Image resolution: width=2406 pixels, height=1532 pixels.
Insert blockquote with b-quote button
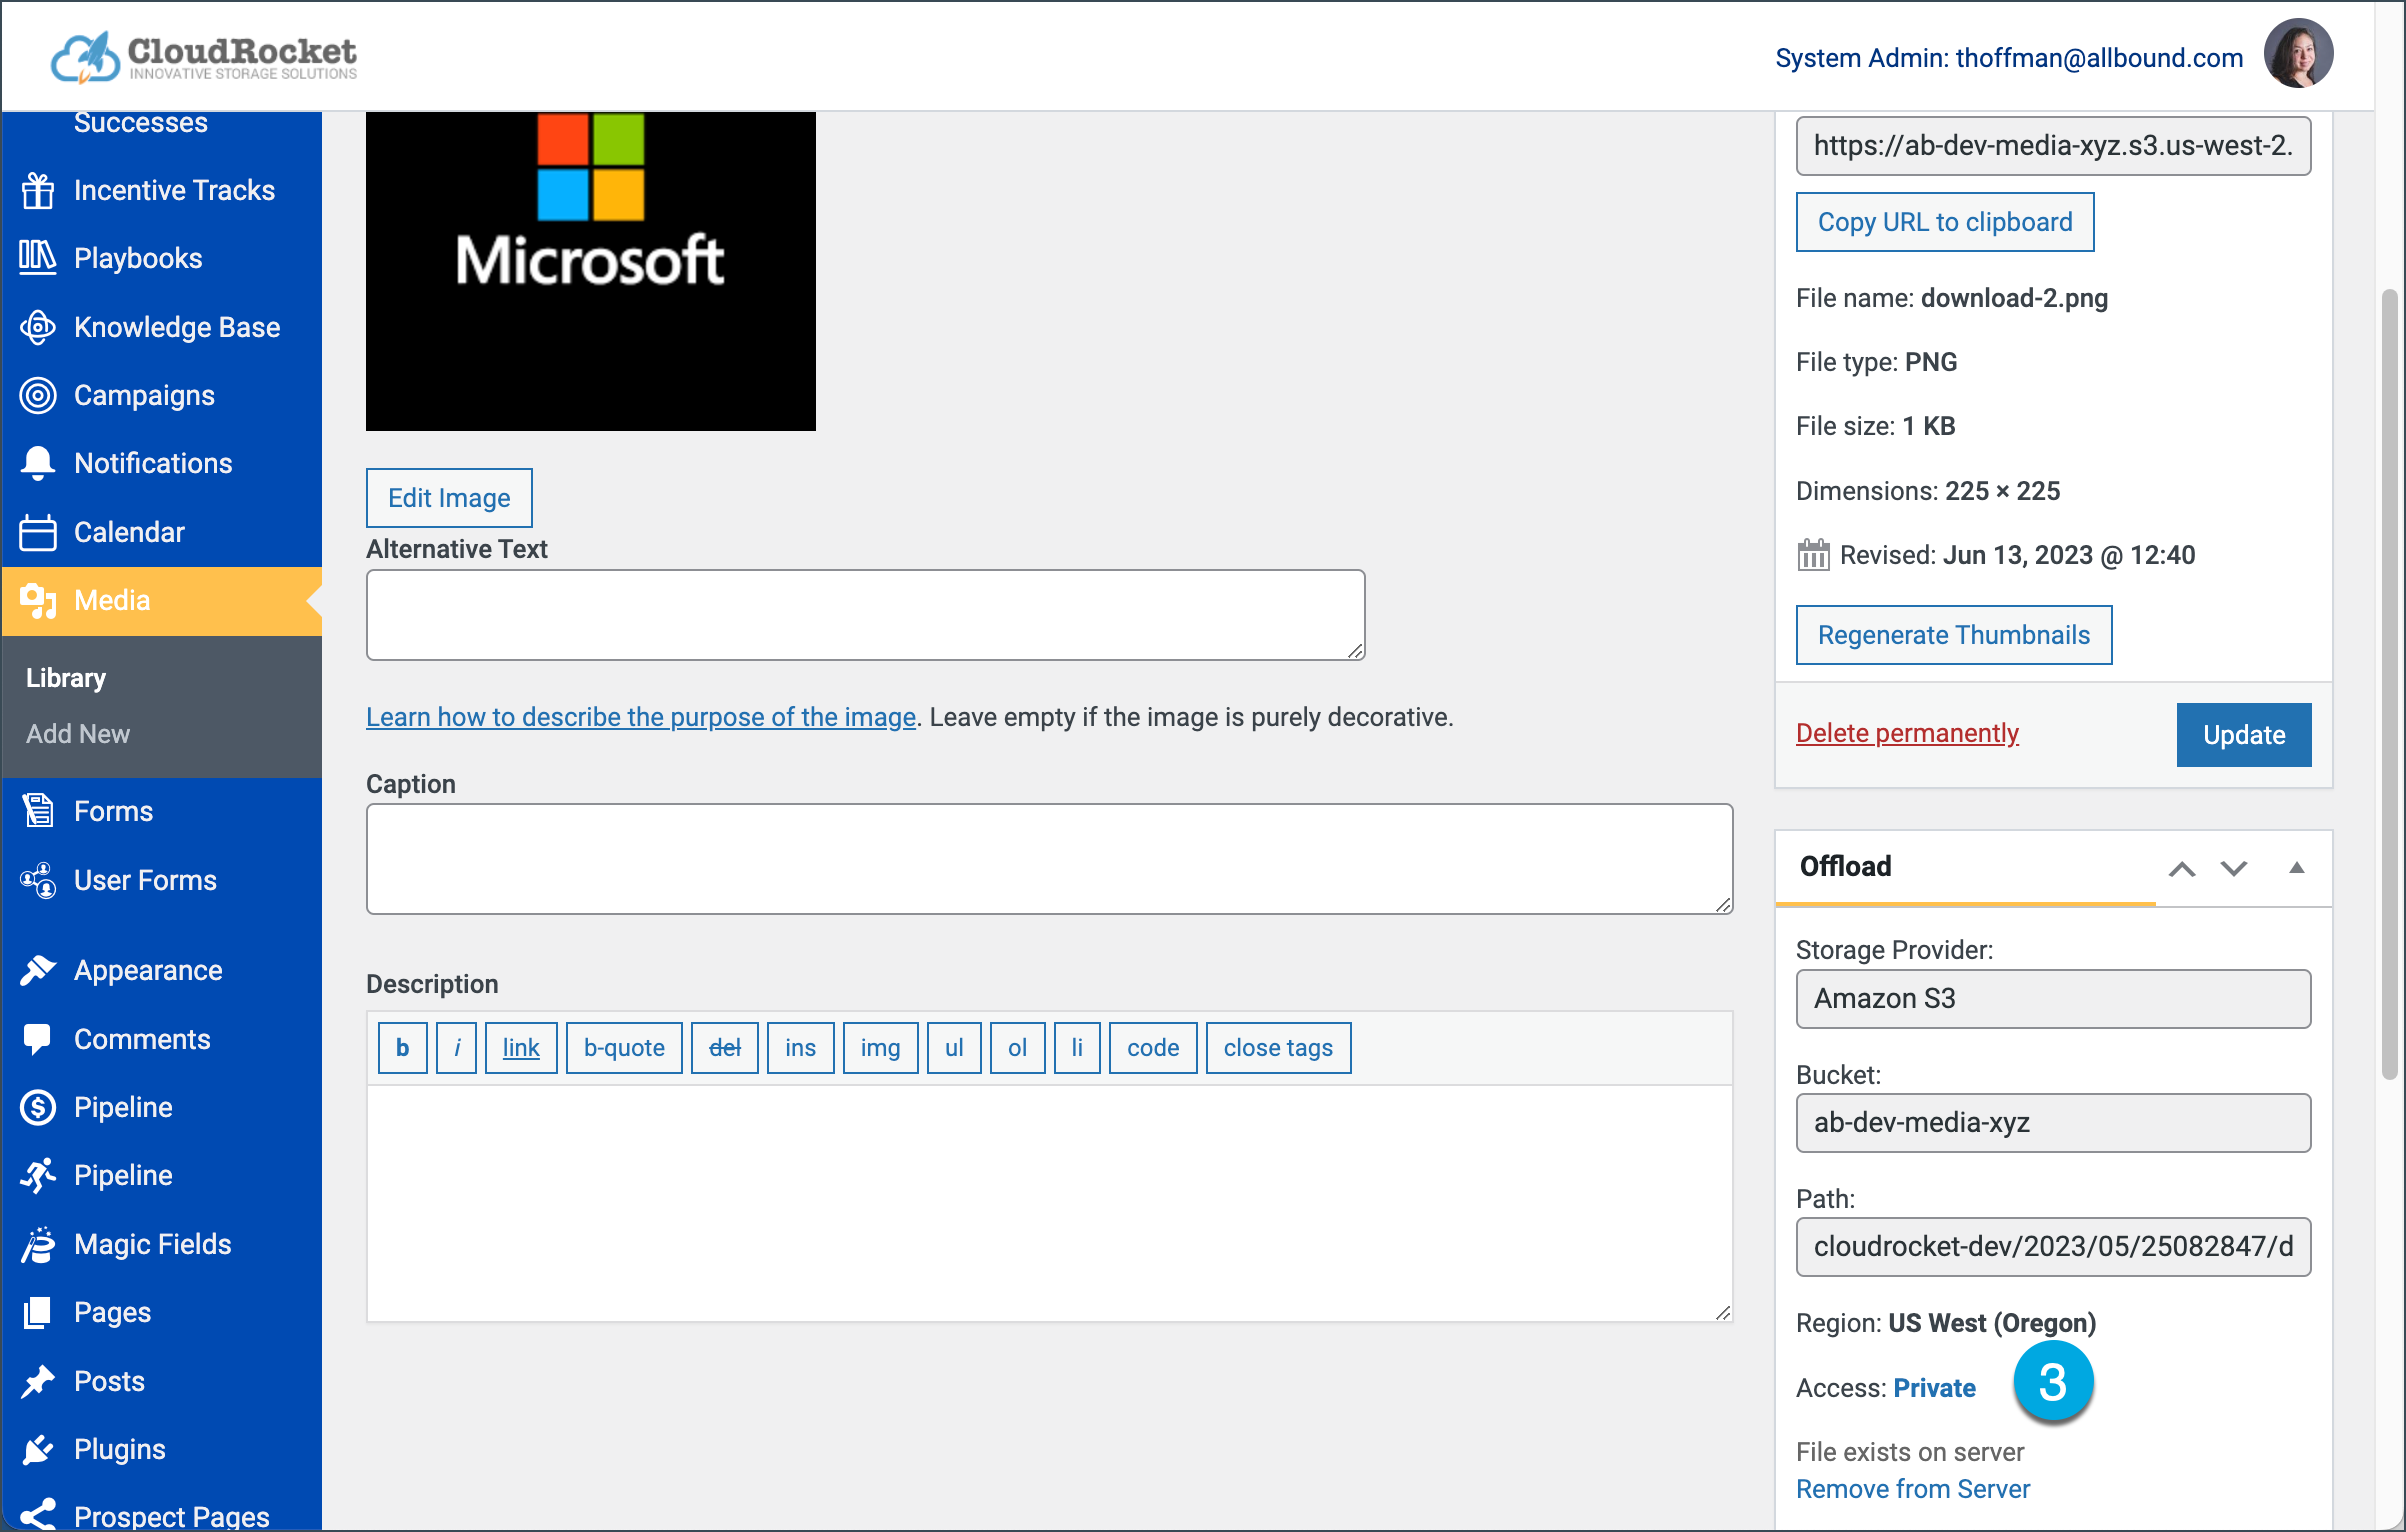pos(624,1048)
